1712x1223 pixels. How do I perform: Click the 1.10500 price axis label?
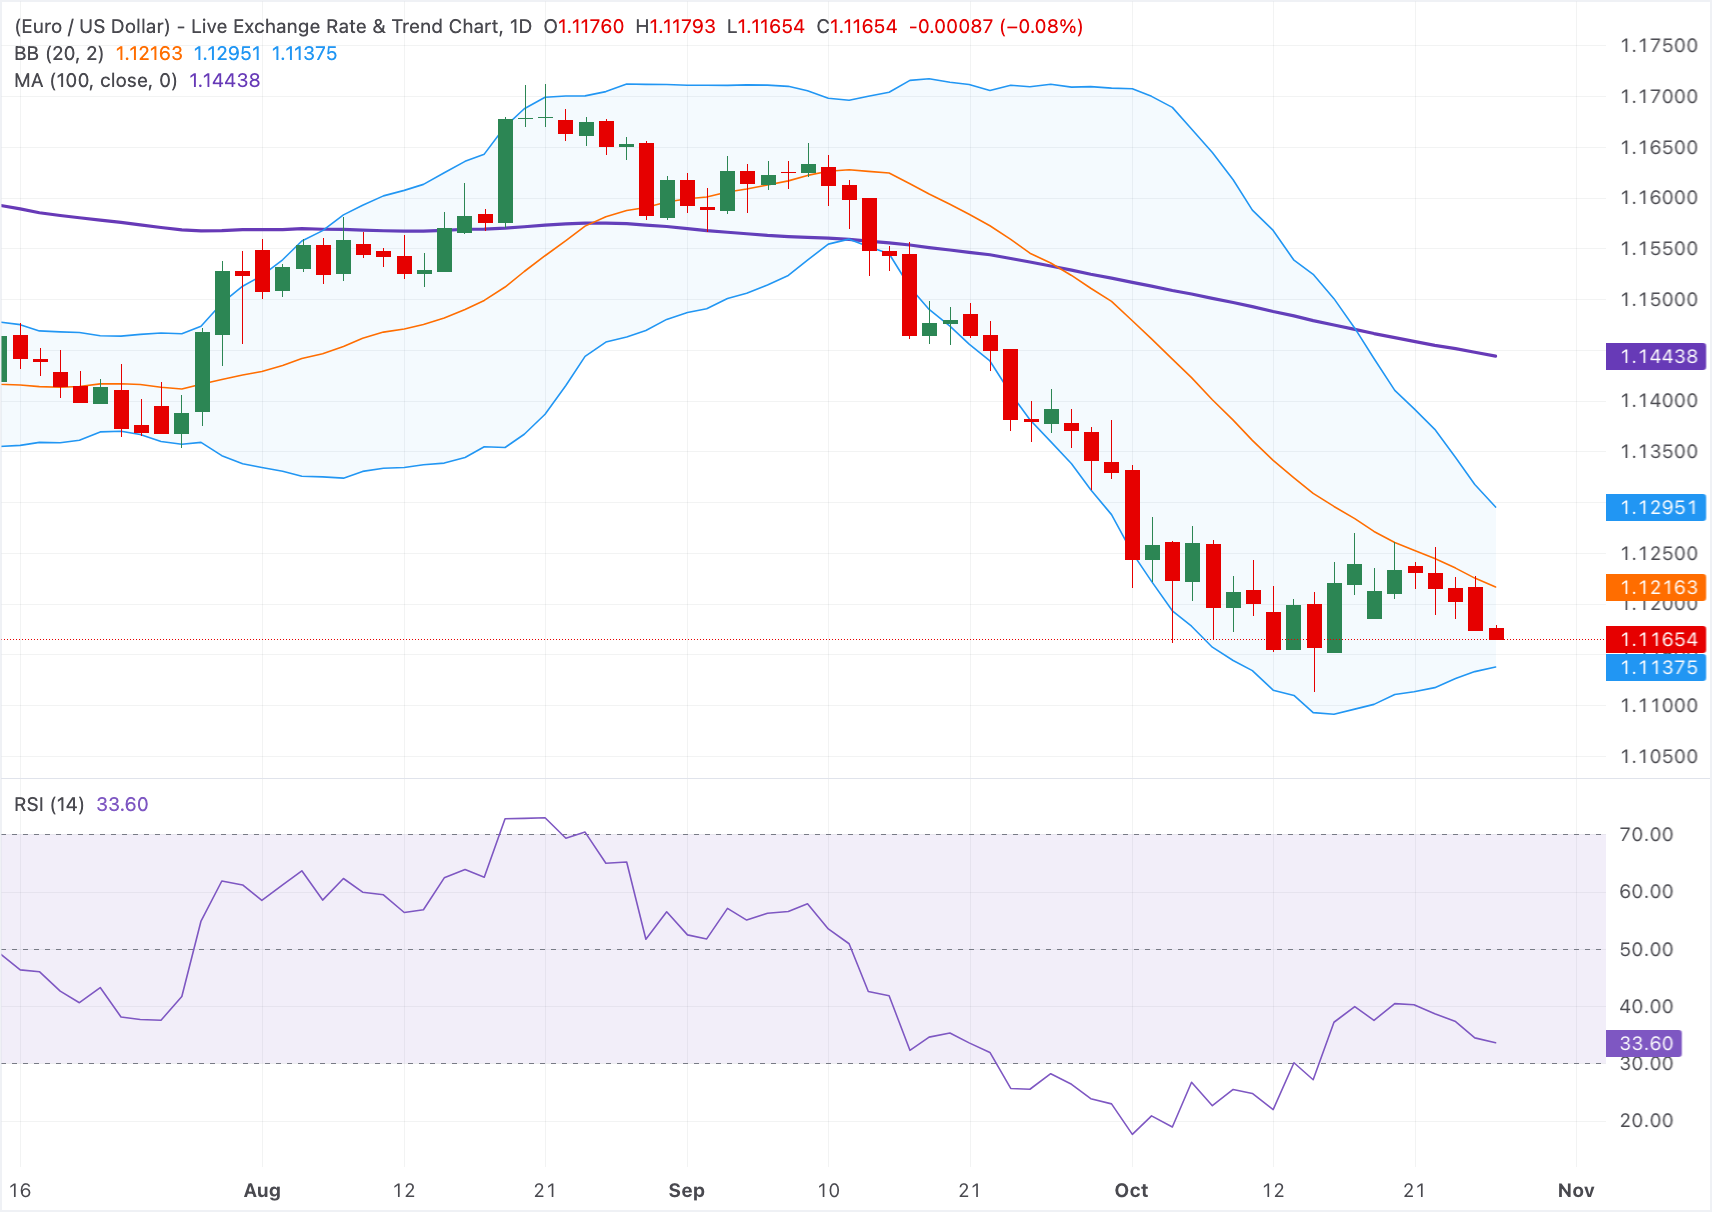coord(1659,757)
